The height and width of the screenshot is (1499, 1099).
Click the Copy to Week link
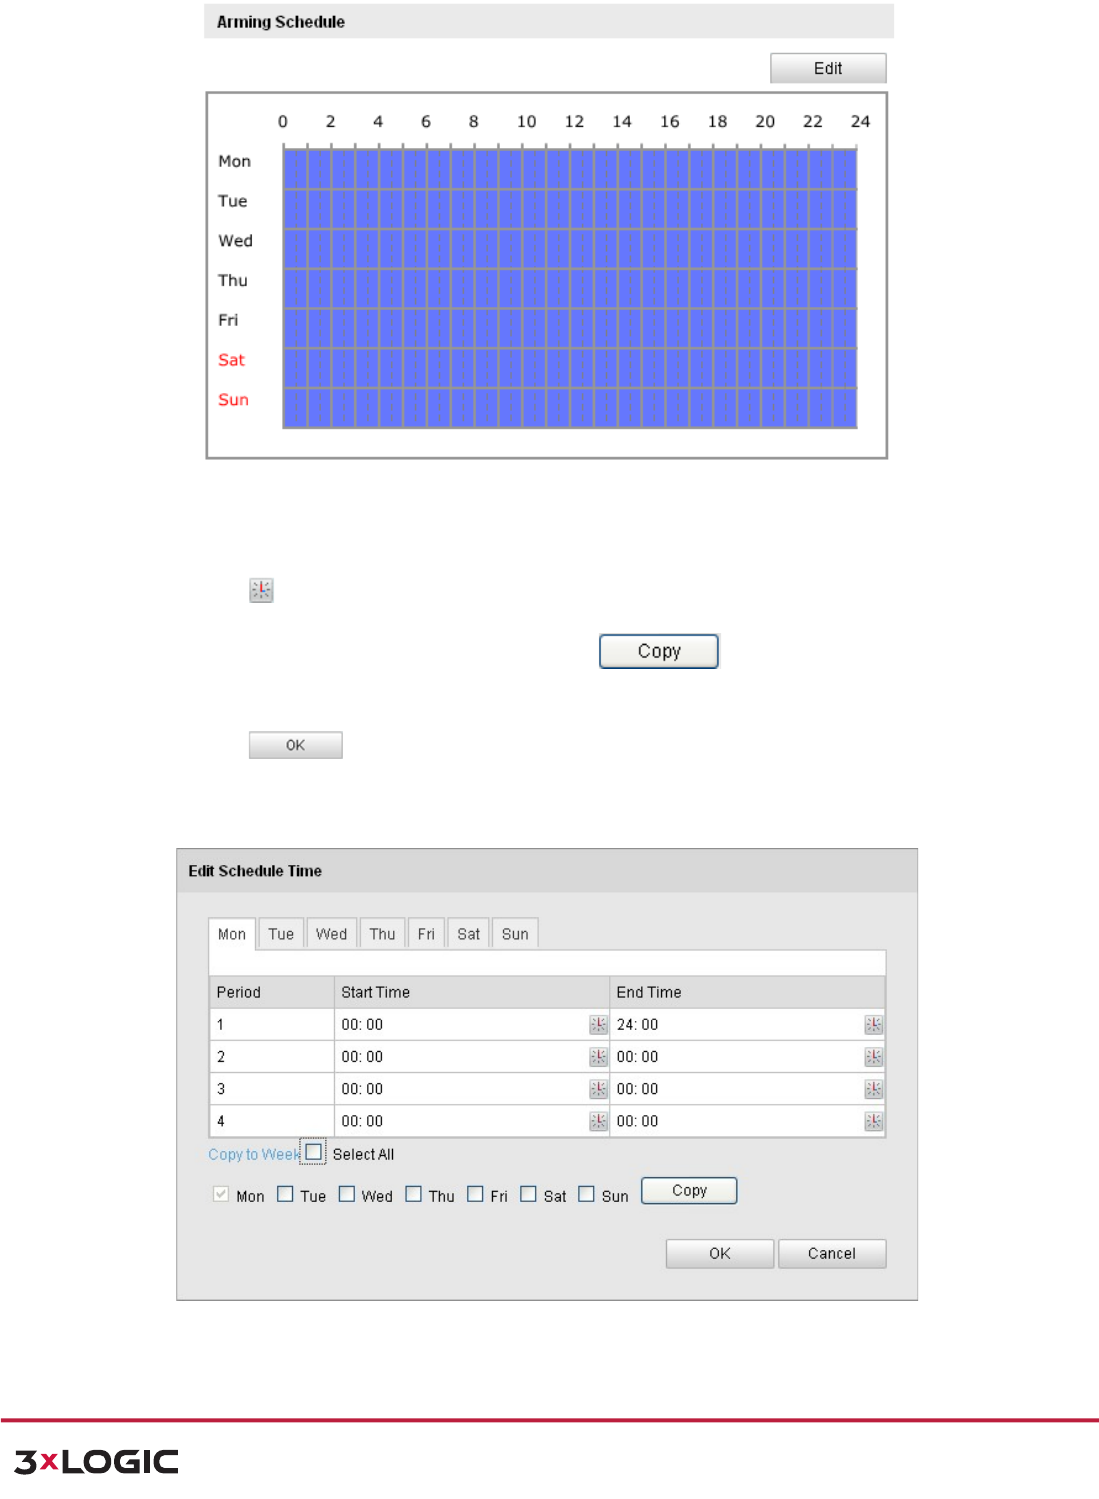tap(254, 1154)
